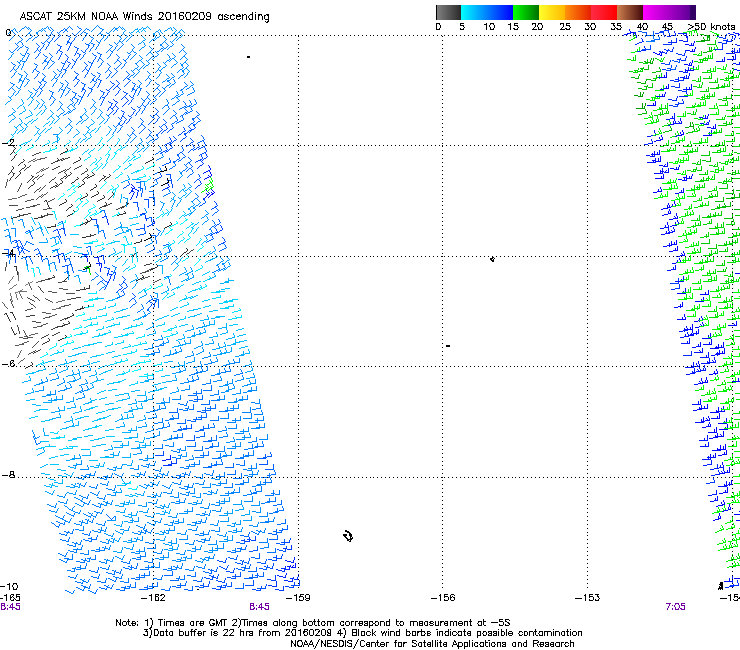Click the '-156' longitude label
This screenshot has width=740, height=650.
tap(443, 598)
